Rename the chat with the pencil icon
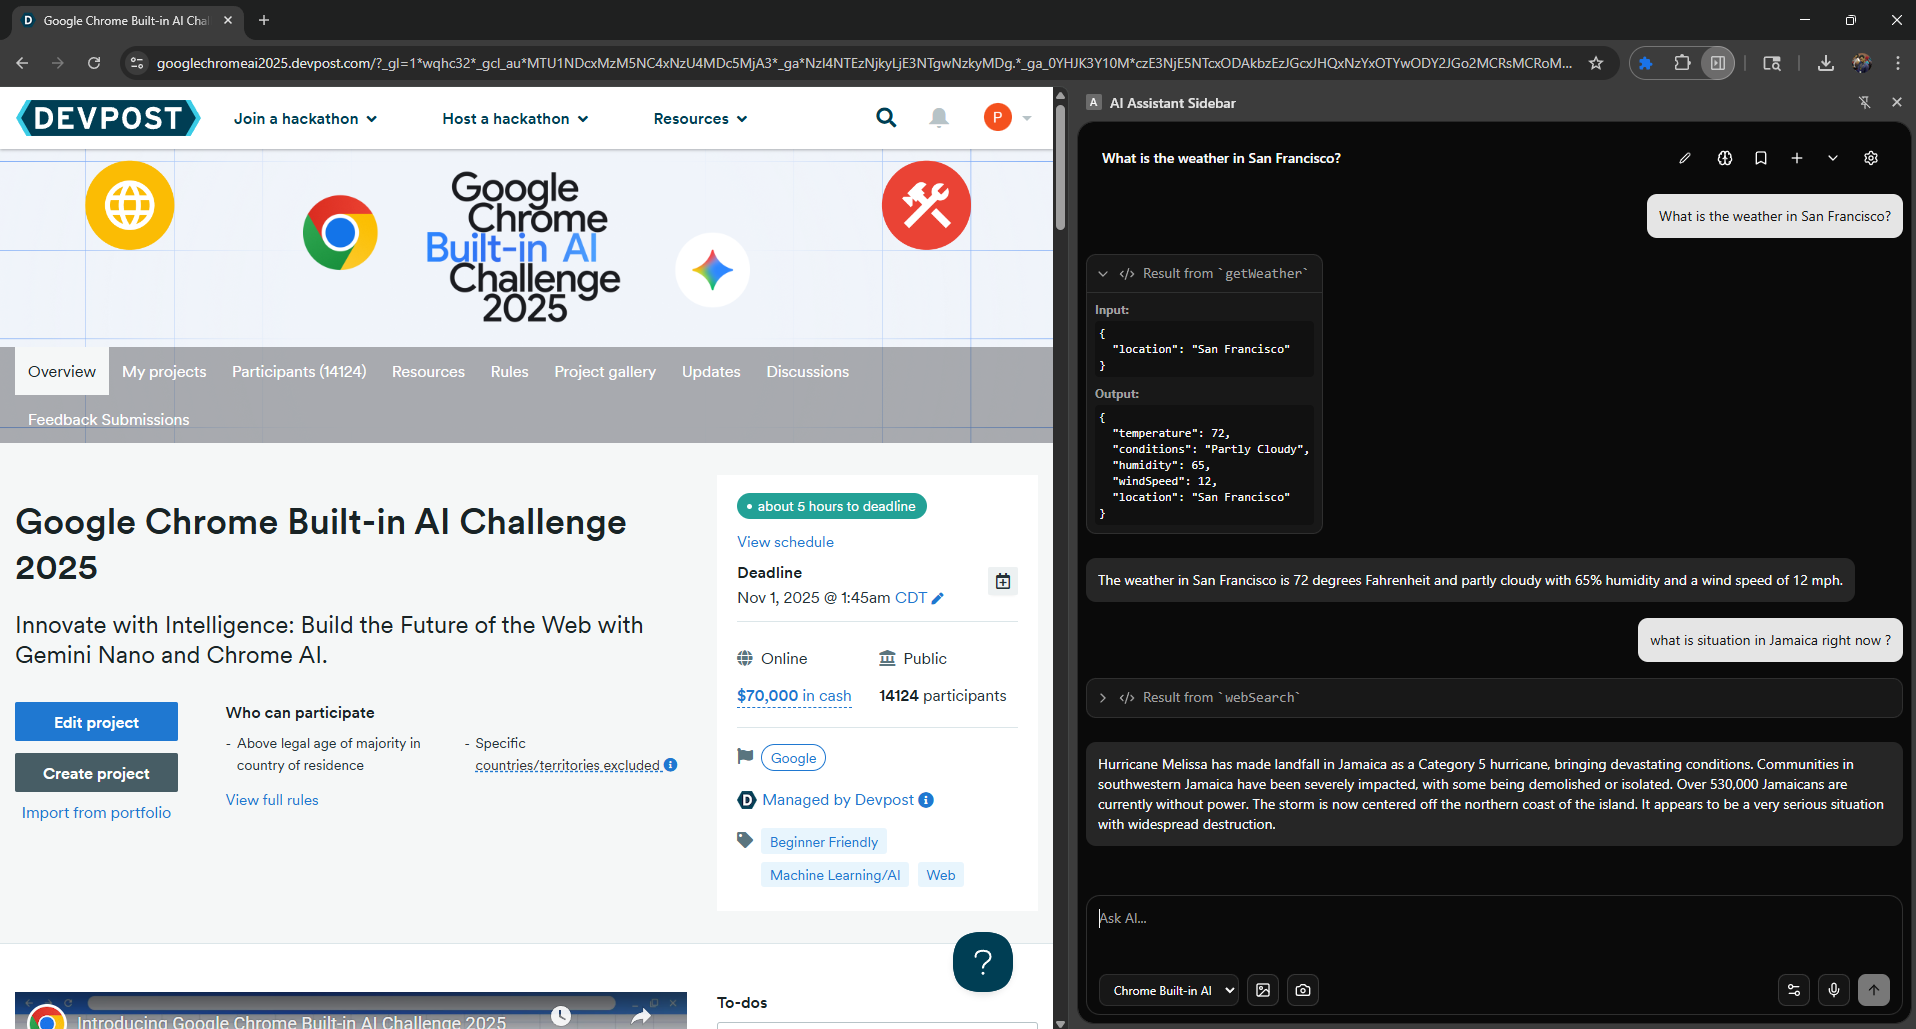 [1685, 158]
